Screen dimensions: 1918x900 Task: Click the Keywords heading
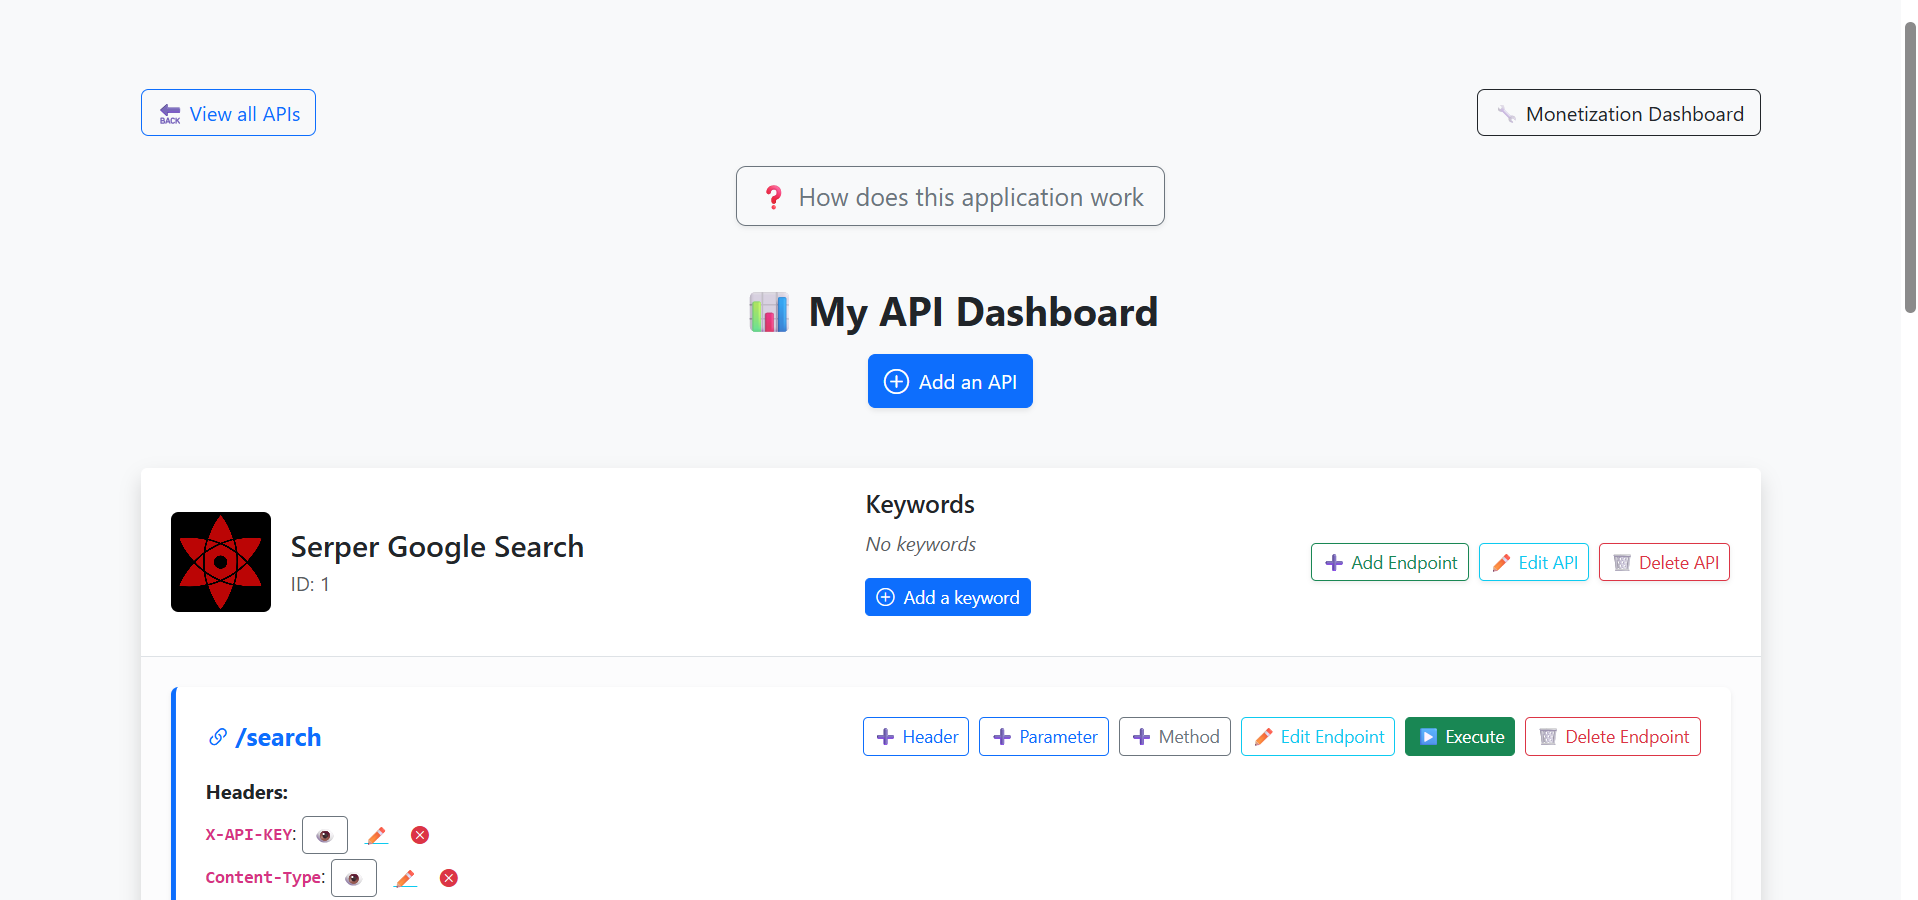click(920, 504)
